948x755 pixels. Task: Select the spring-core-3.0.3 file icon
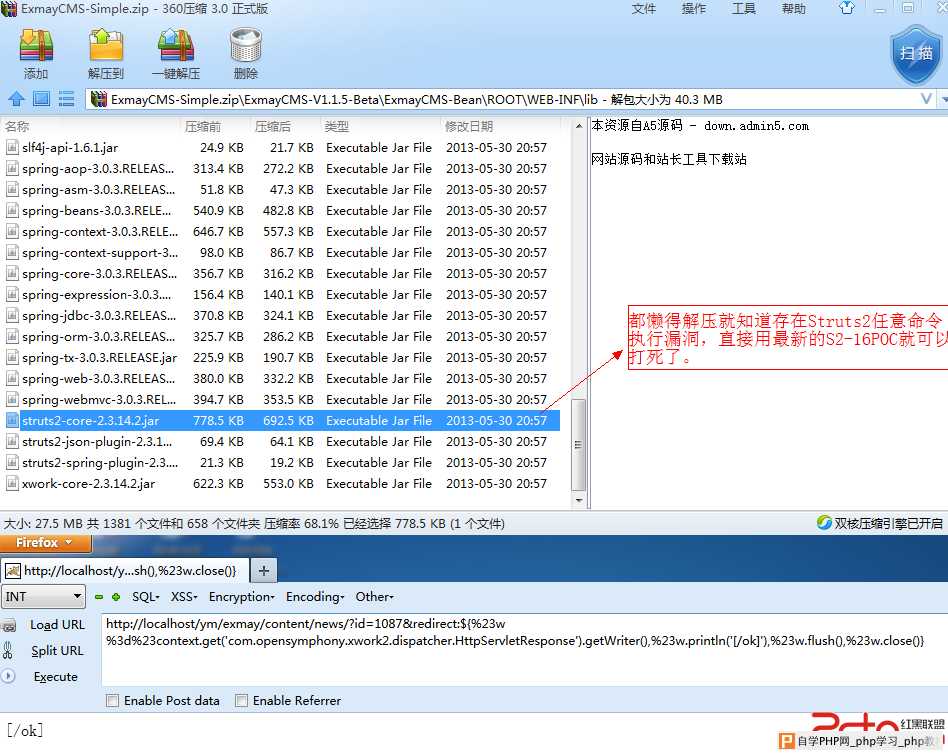12,274
